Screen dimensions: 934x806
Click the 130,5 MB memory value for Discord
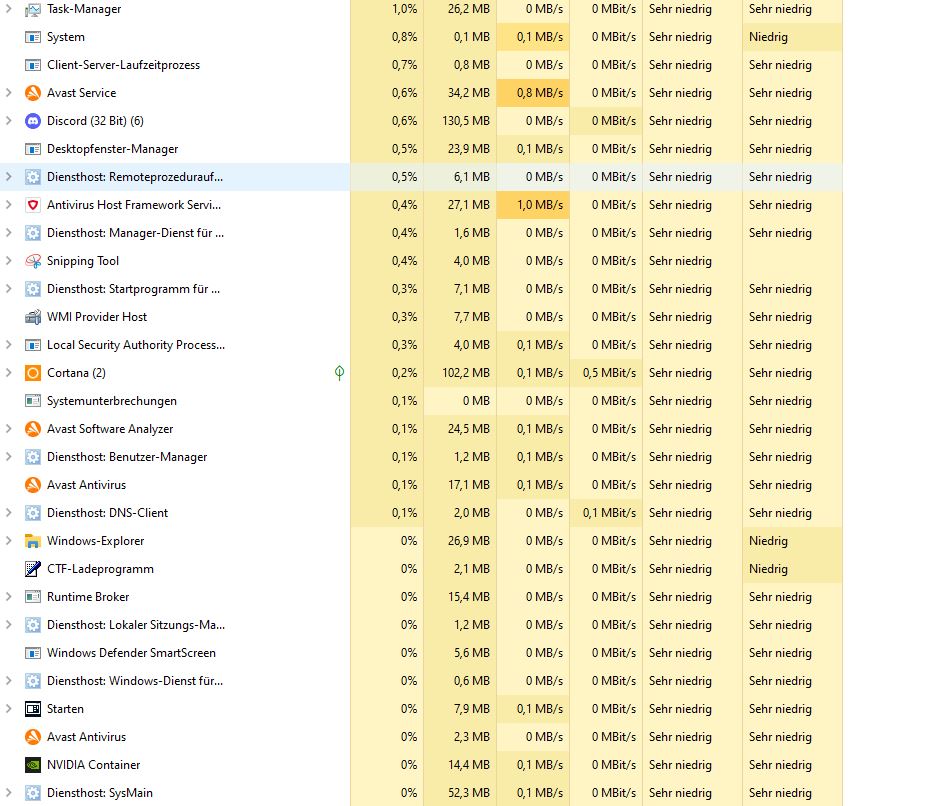coord(466,121)
